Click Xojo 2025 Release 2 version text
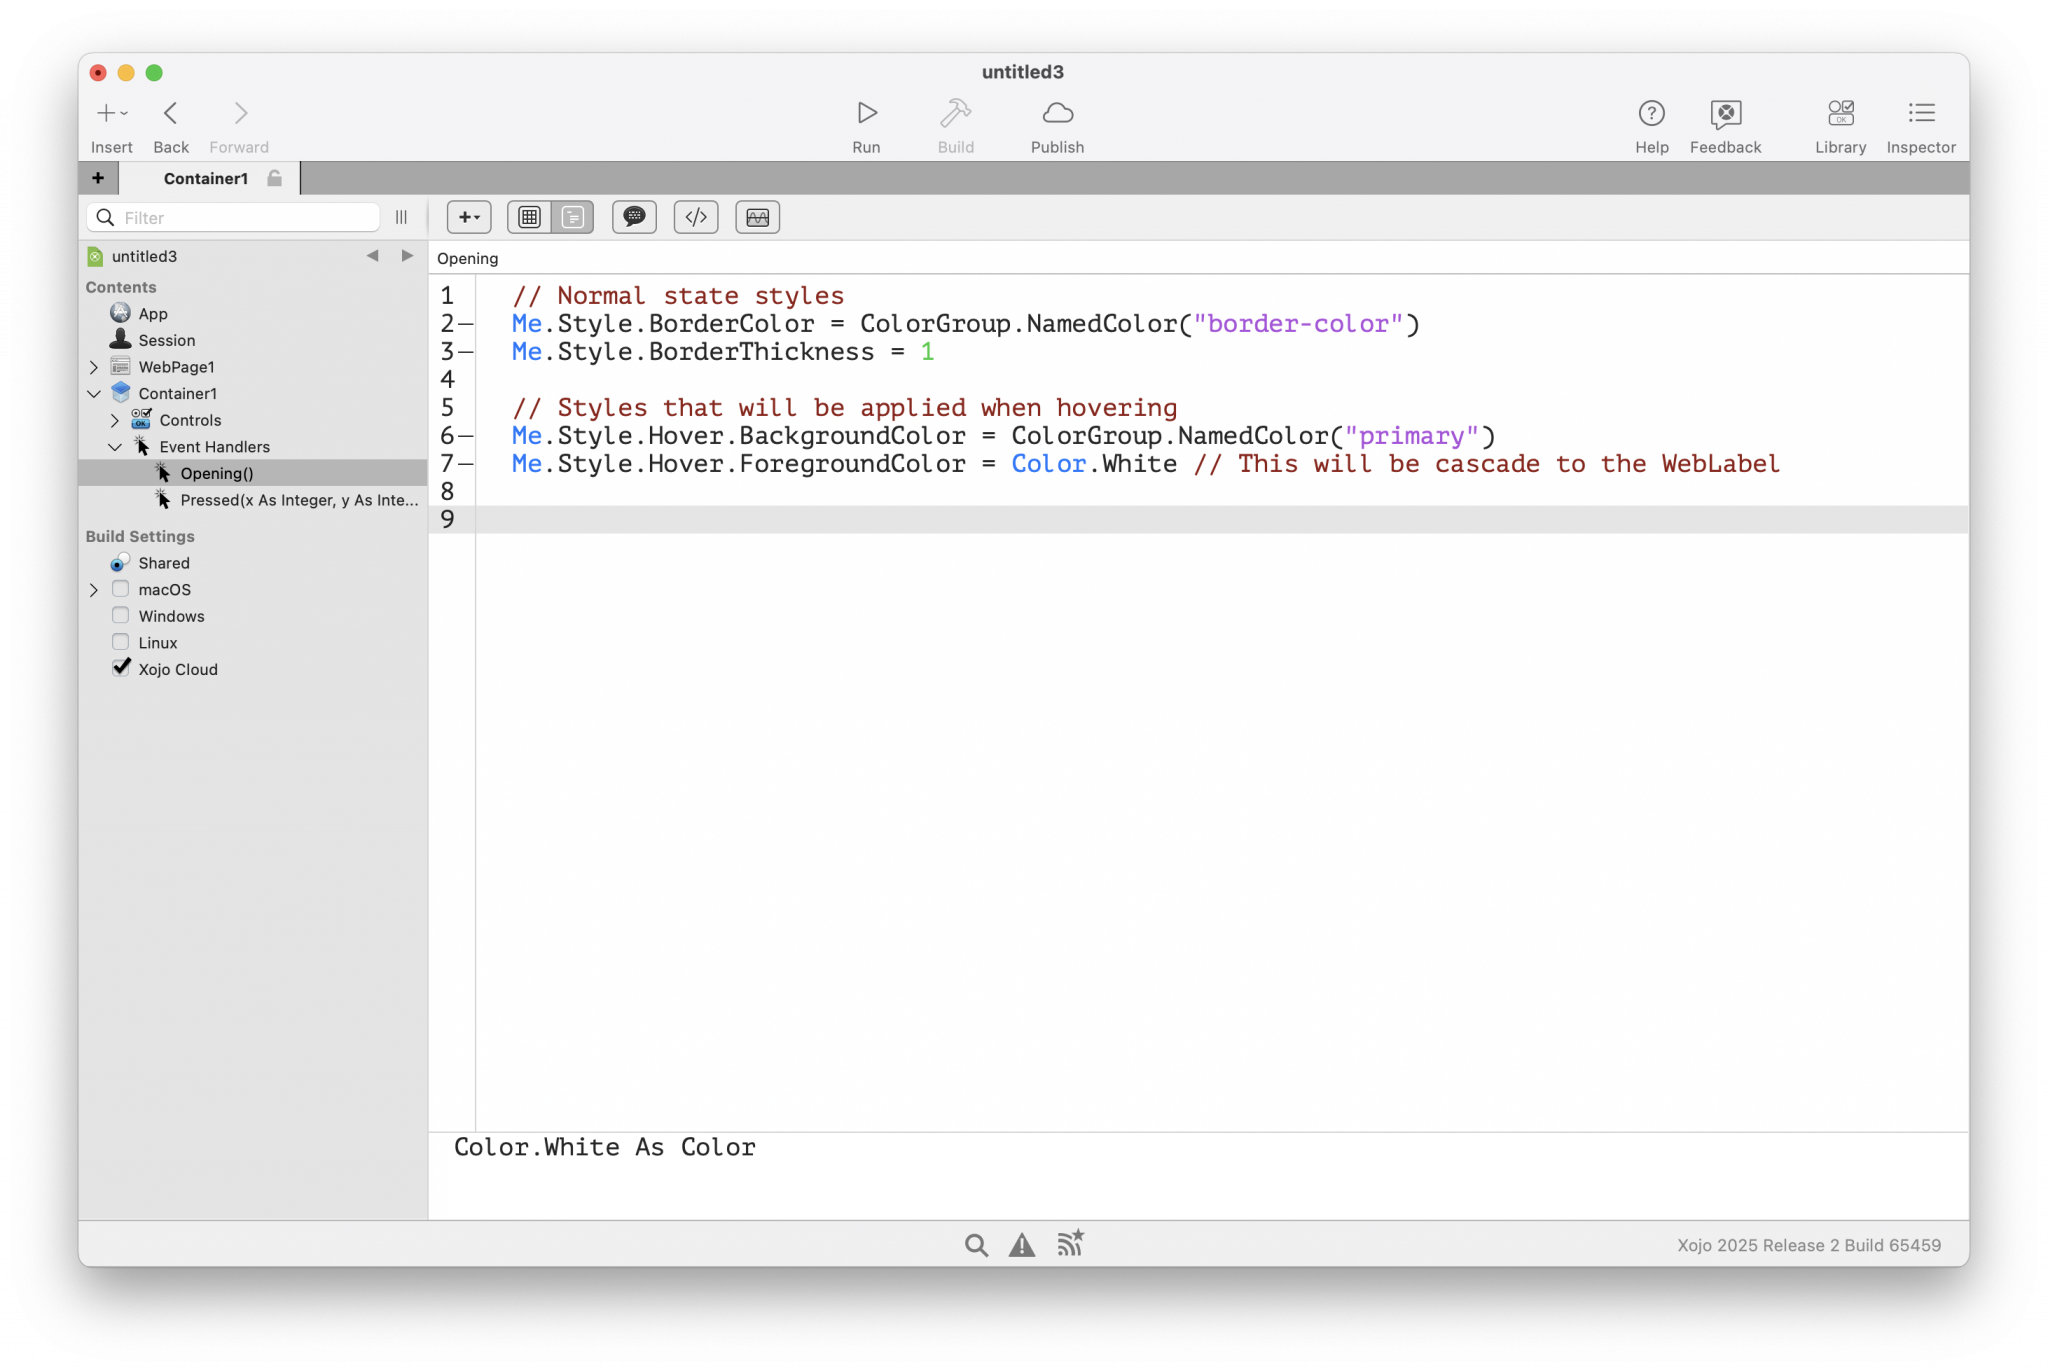This screenshot has height=1371, width=2048. [x=1808, y=1245]
